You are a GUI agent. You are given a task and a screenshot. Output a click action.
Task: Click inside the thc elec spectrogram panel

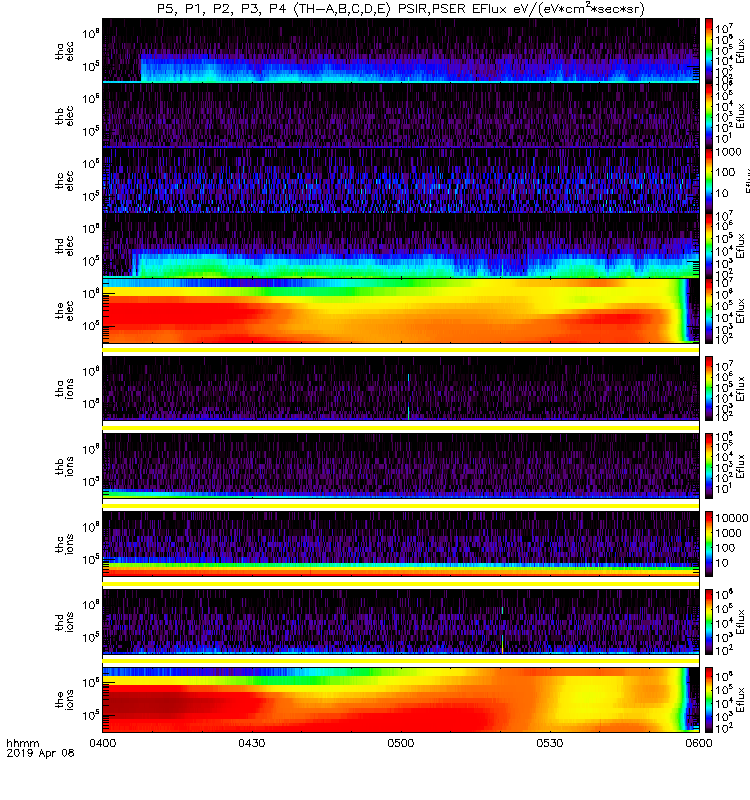tap(401, 180)
